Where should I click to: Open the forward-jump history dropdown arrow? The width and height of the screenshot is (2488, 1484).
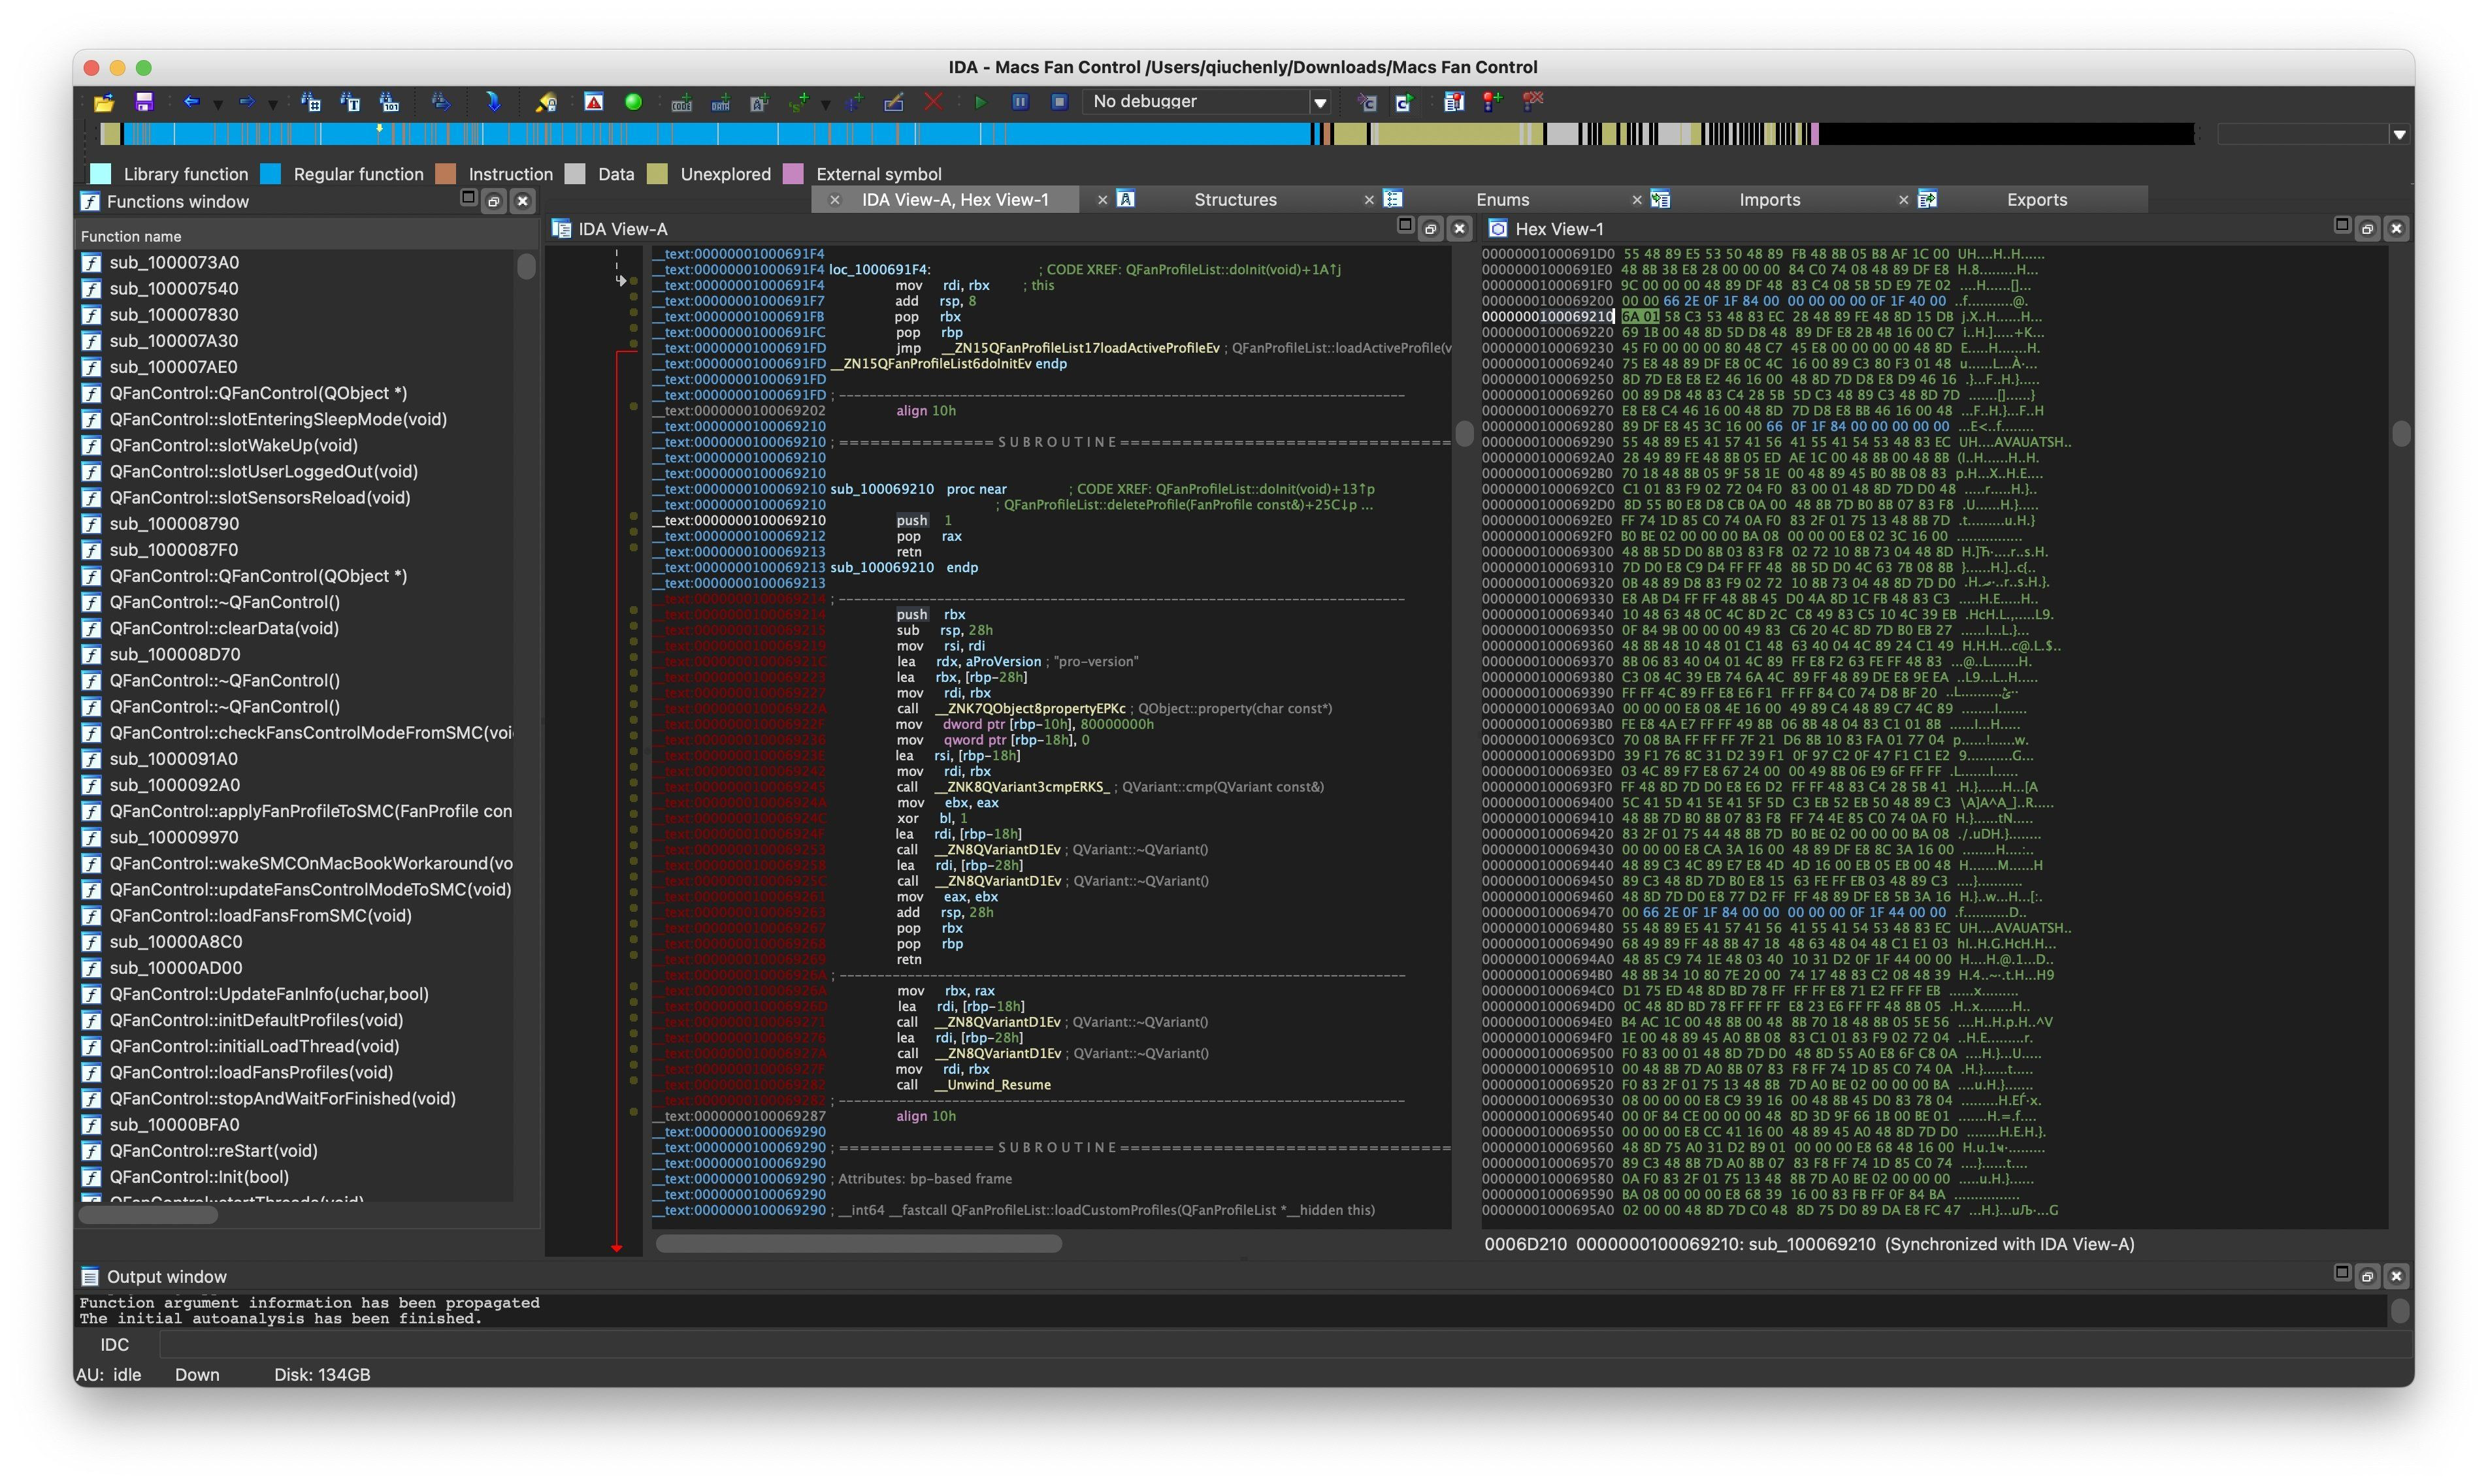click(272, 104)
